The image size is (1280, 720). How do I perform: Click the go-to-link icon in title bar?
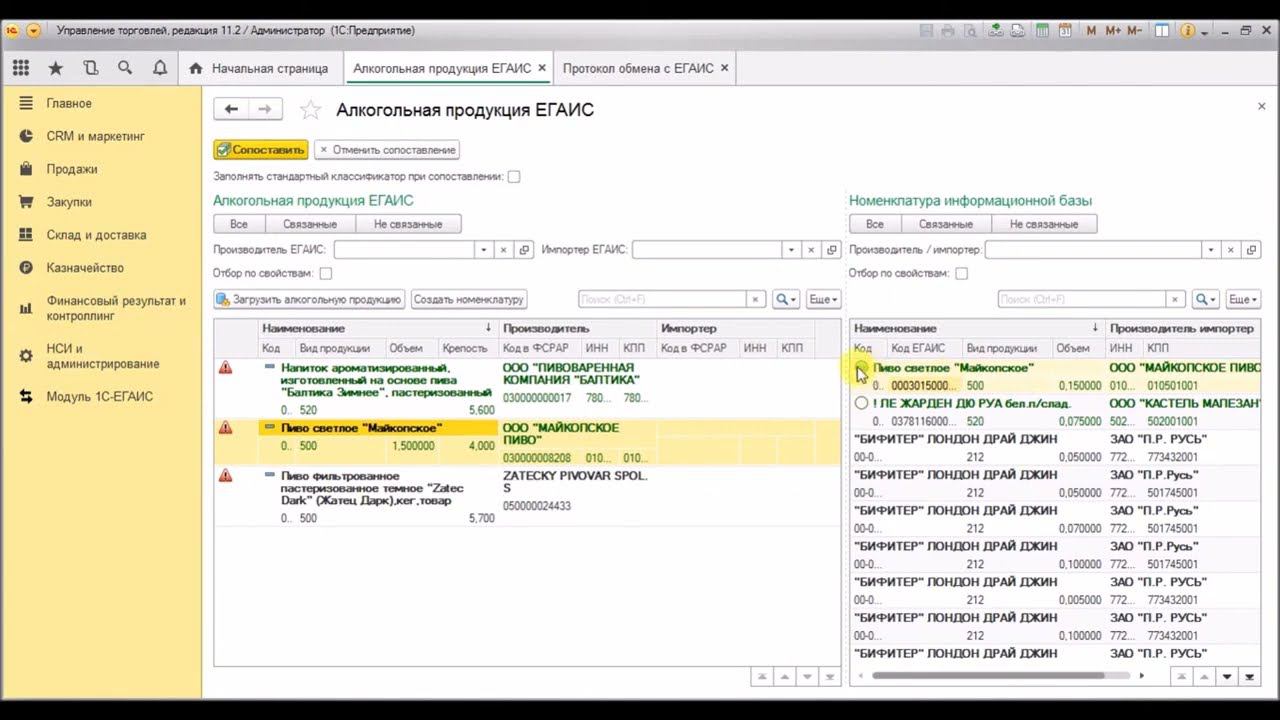click(x=995, y=30)
